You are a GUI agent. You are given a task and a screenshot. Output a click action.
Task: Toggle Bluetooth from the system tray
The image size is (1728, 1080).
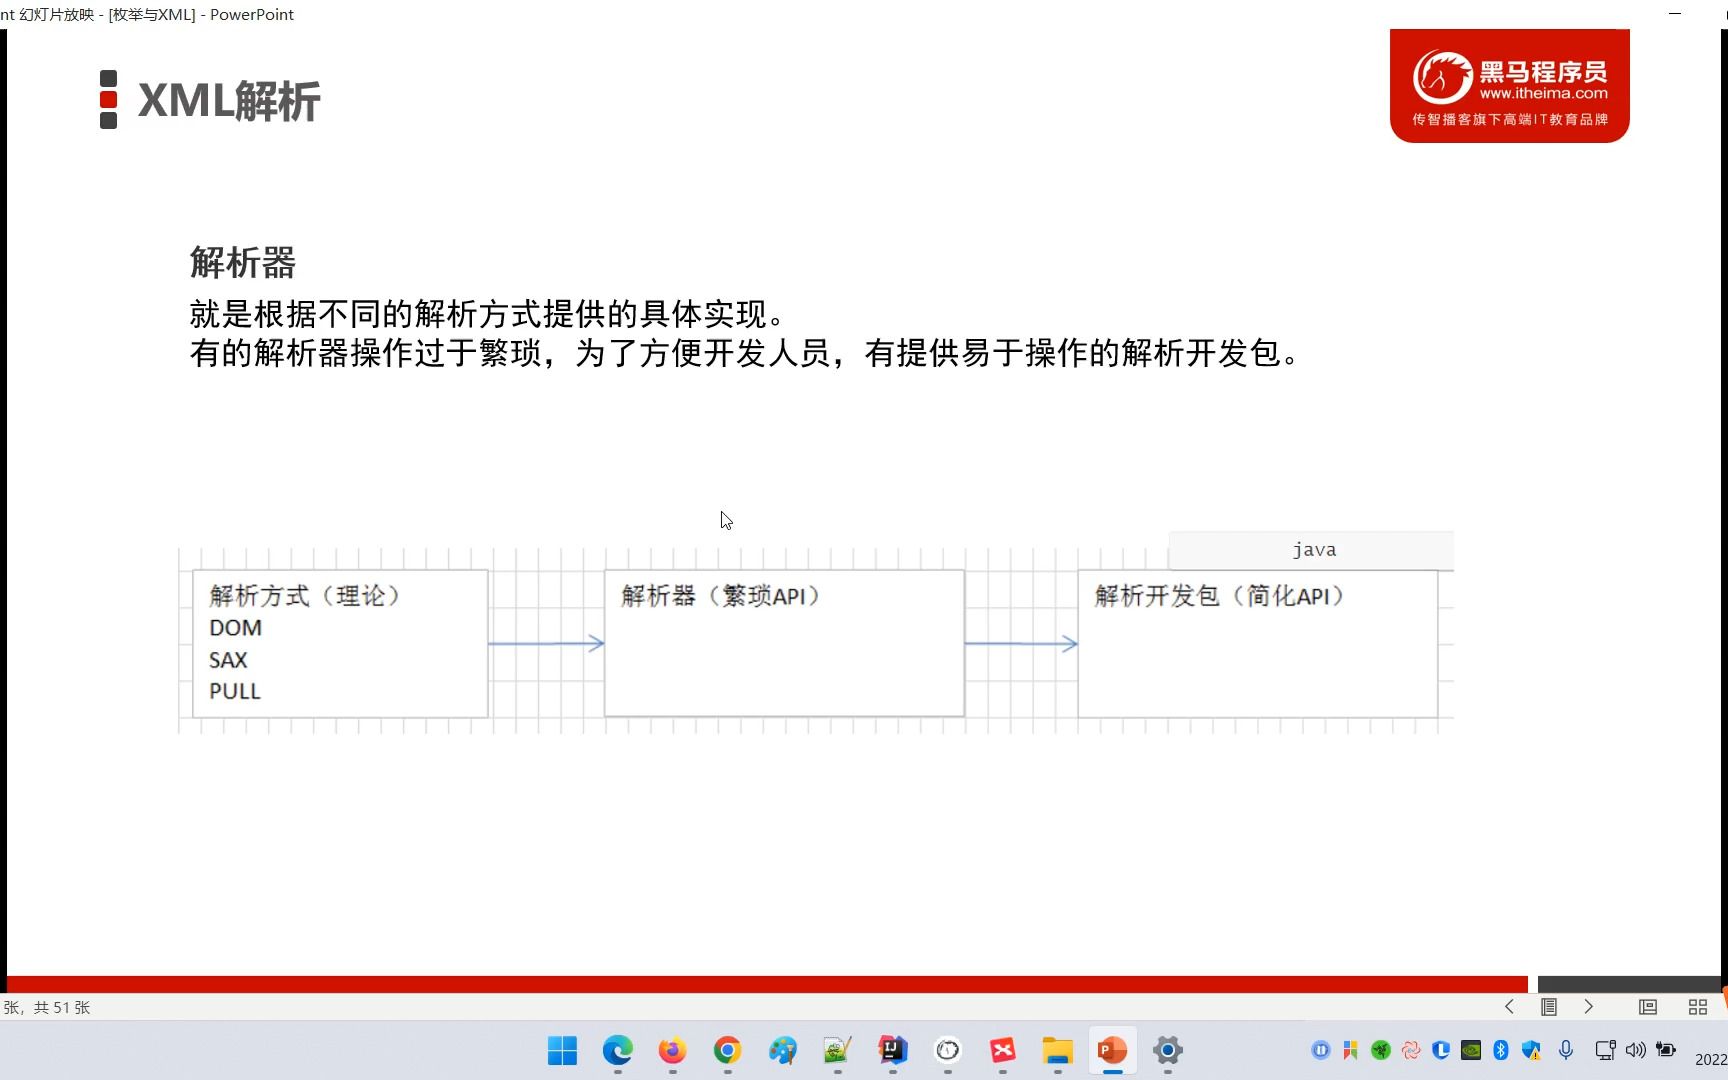pos(1500,1050)
